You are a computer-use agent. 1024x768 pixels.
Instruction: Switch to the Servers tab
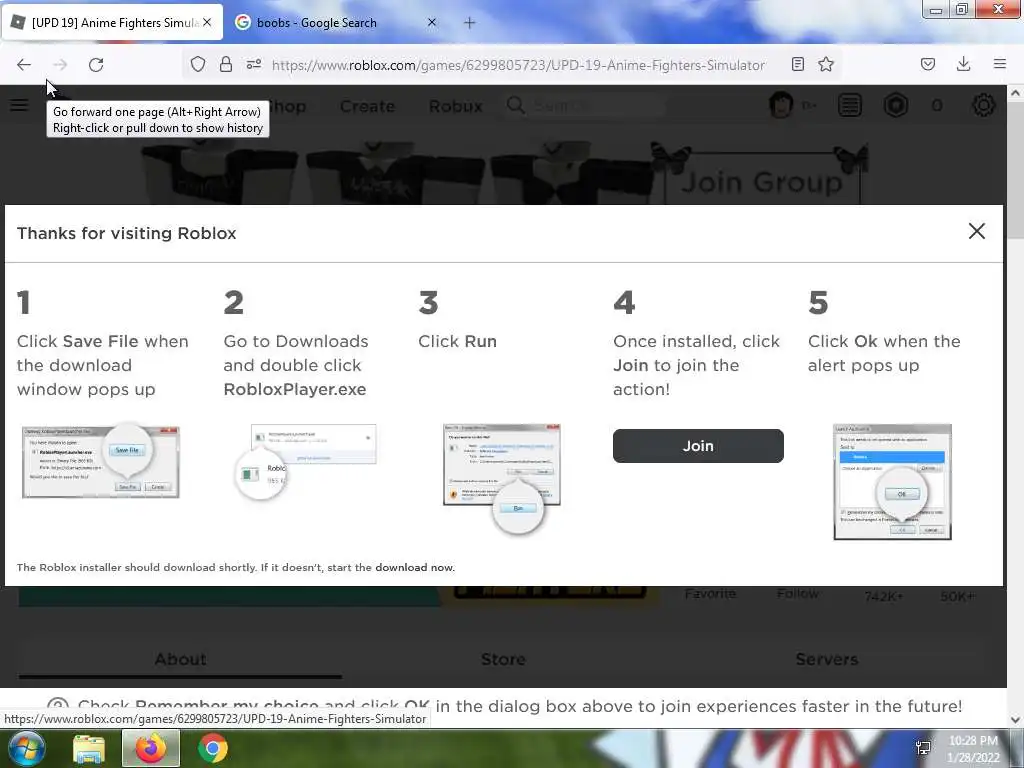[826, 660]
